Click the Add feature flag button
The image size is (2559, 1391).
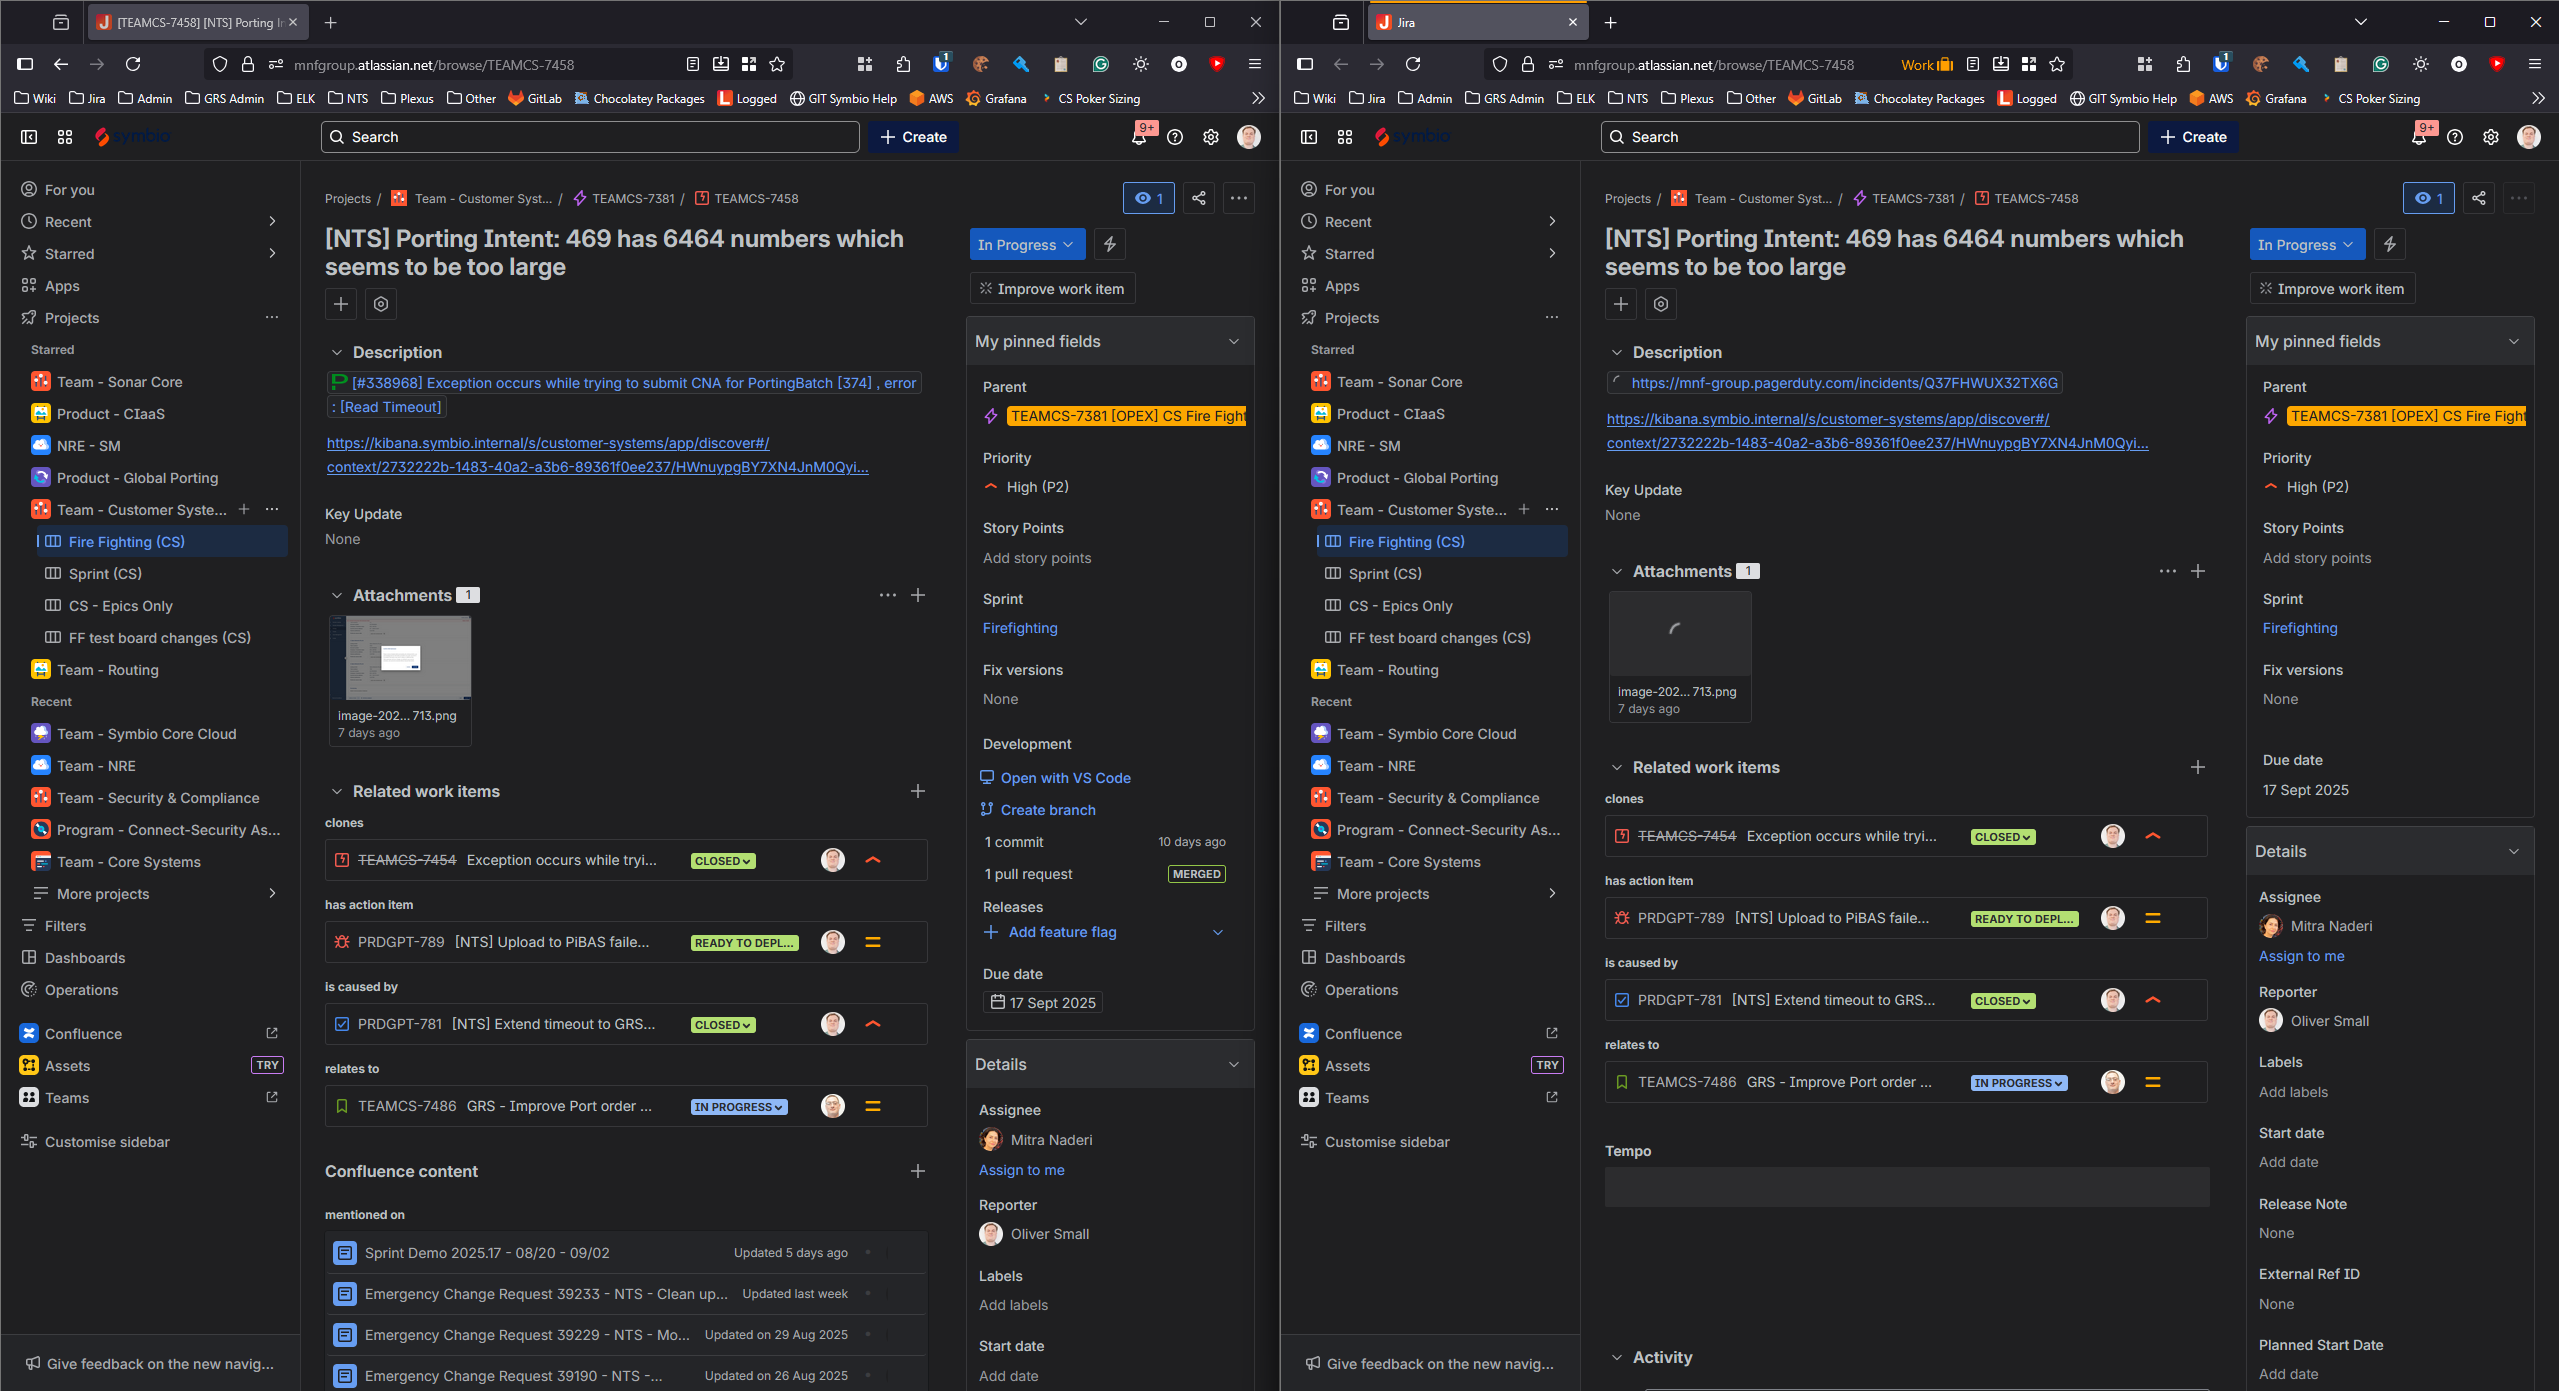tap(1050, 932)
